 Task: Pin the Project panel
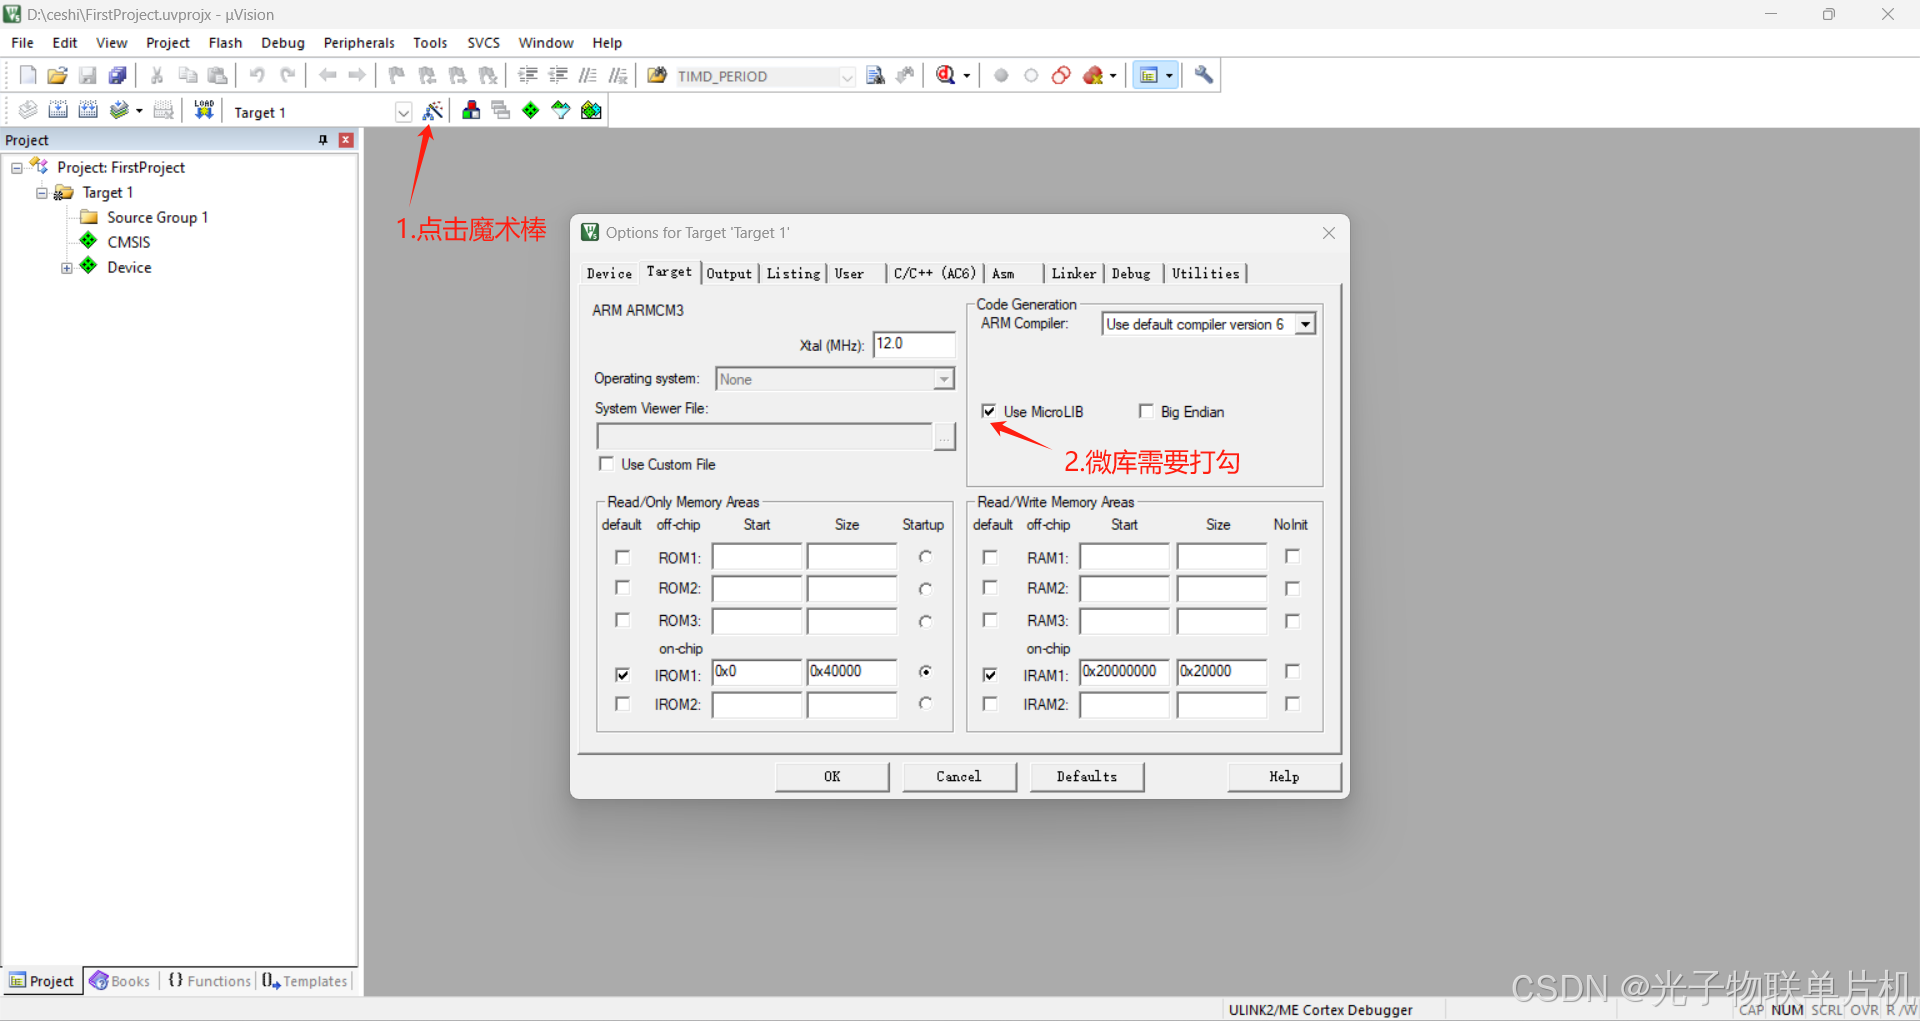coord(323,140)
